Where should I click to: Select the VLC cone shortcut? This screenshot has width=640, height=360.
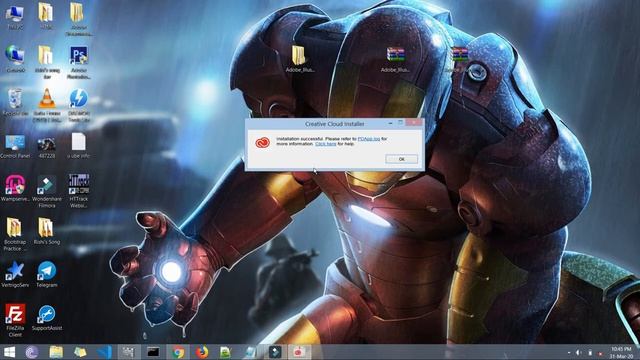(47, 105)
